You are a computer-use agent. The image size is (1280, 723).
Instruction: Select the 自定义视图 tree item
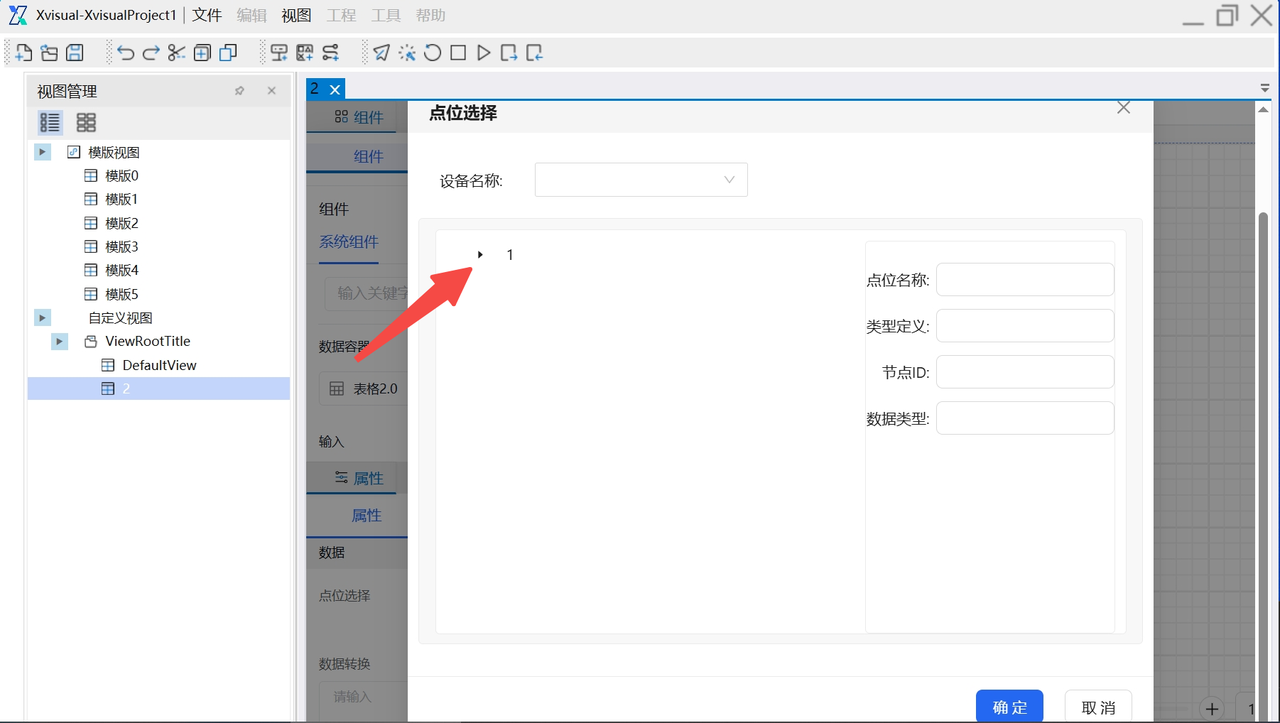pos(120,318)
